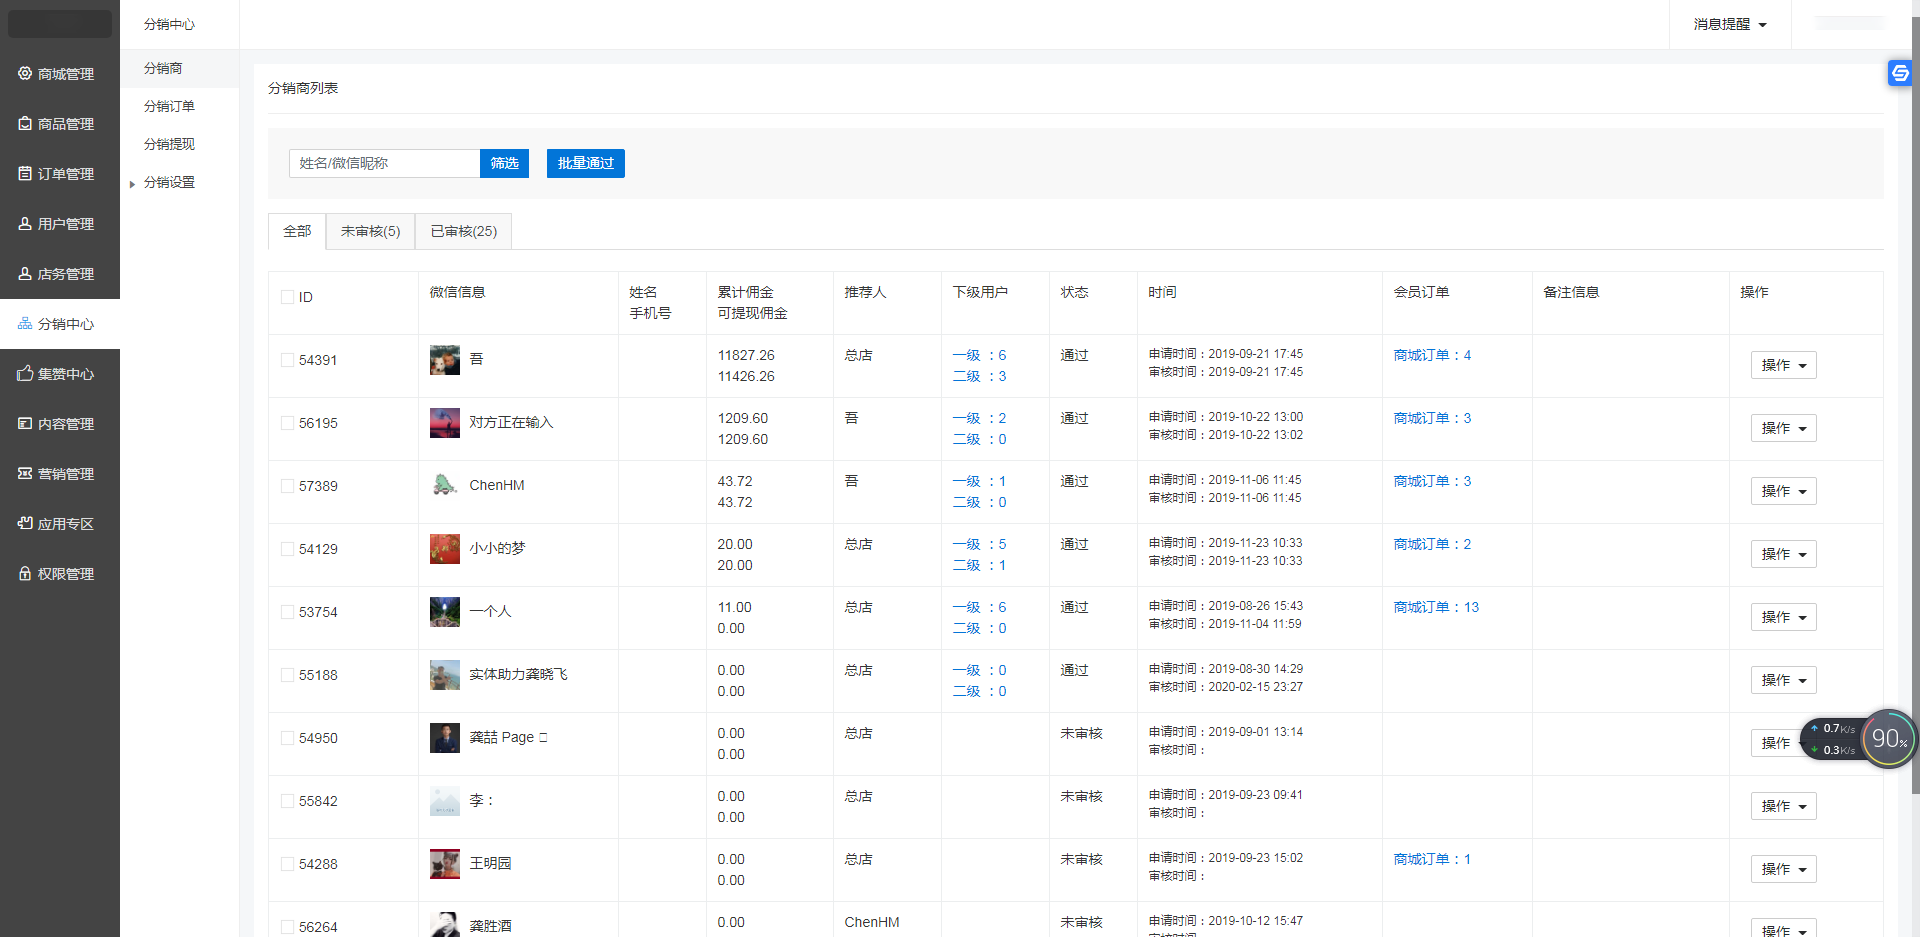The height and width of the screenshot is (937, 1920).
Task: Check the select-all ID header checkbox
Action: click(x=288, y=297)
